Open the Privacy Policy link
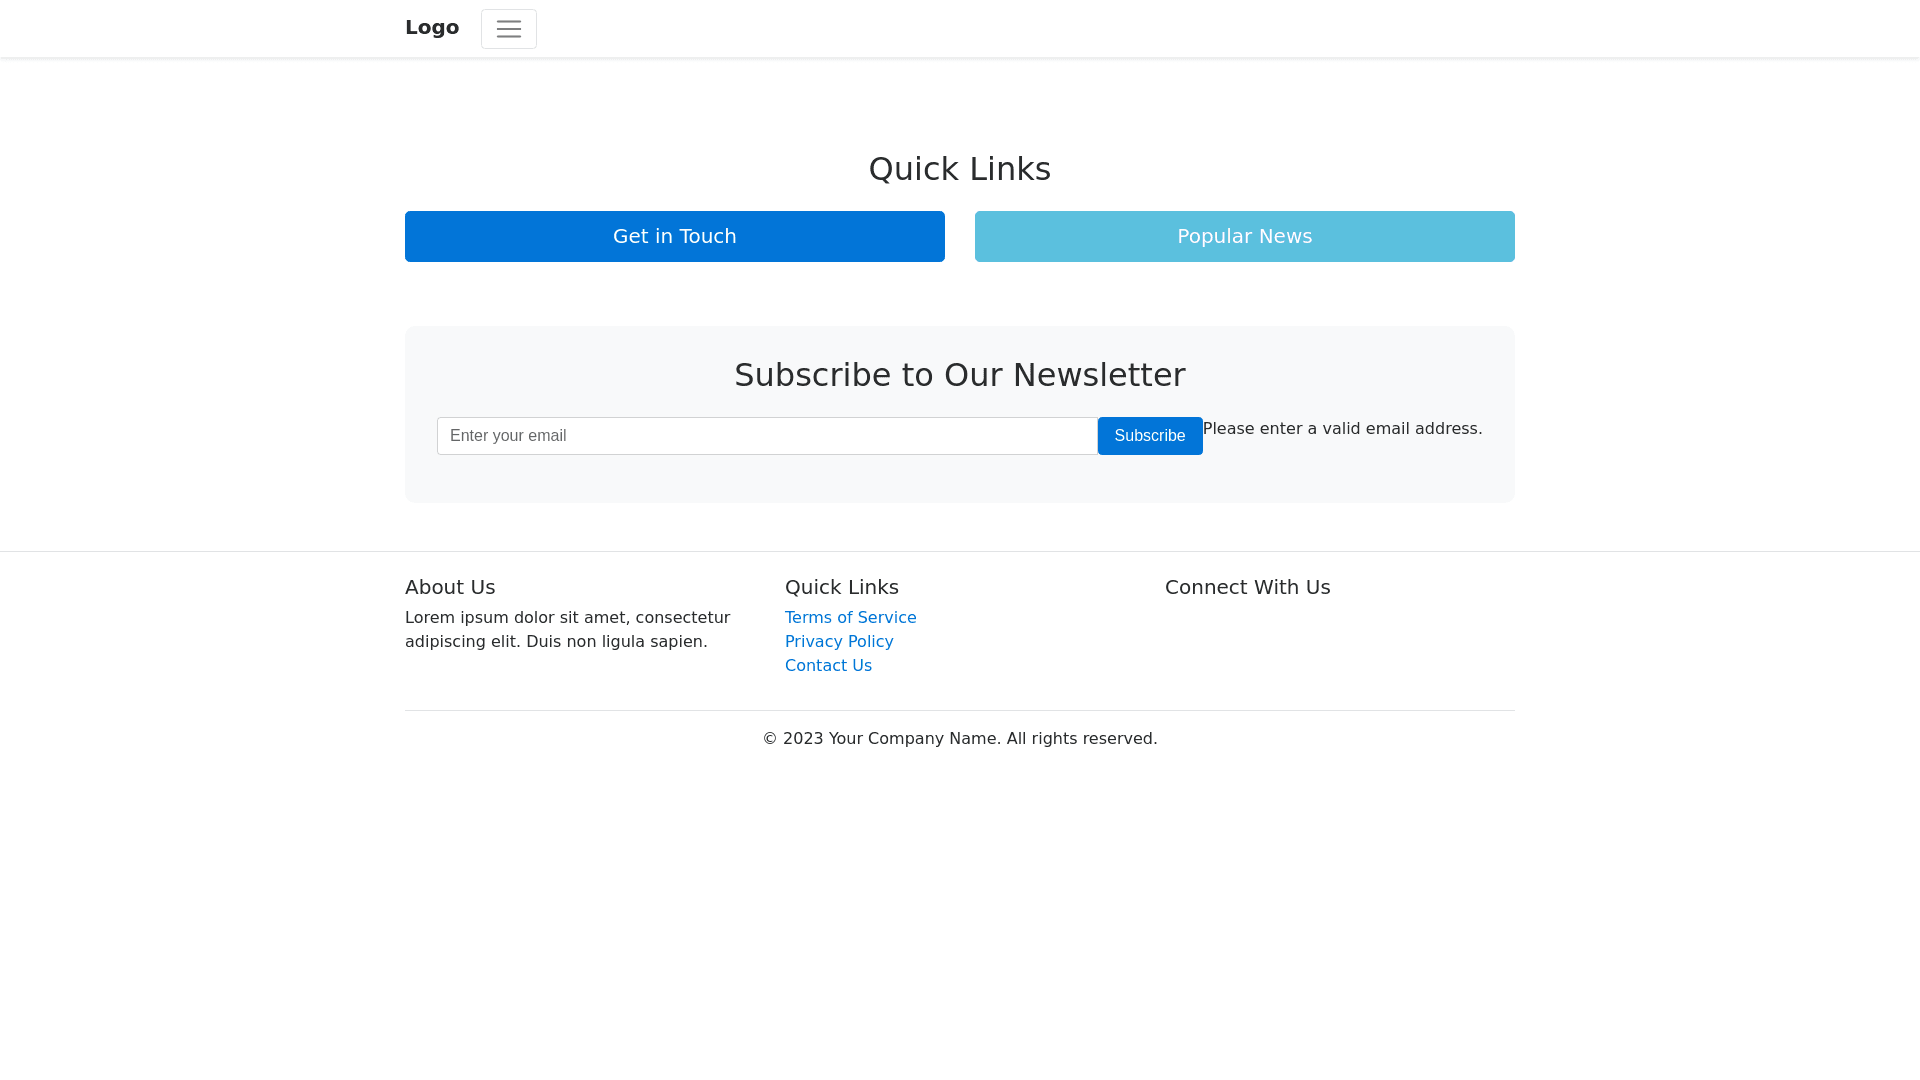Viewport: 1920px width, 1080px height. tap(839, 642)
